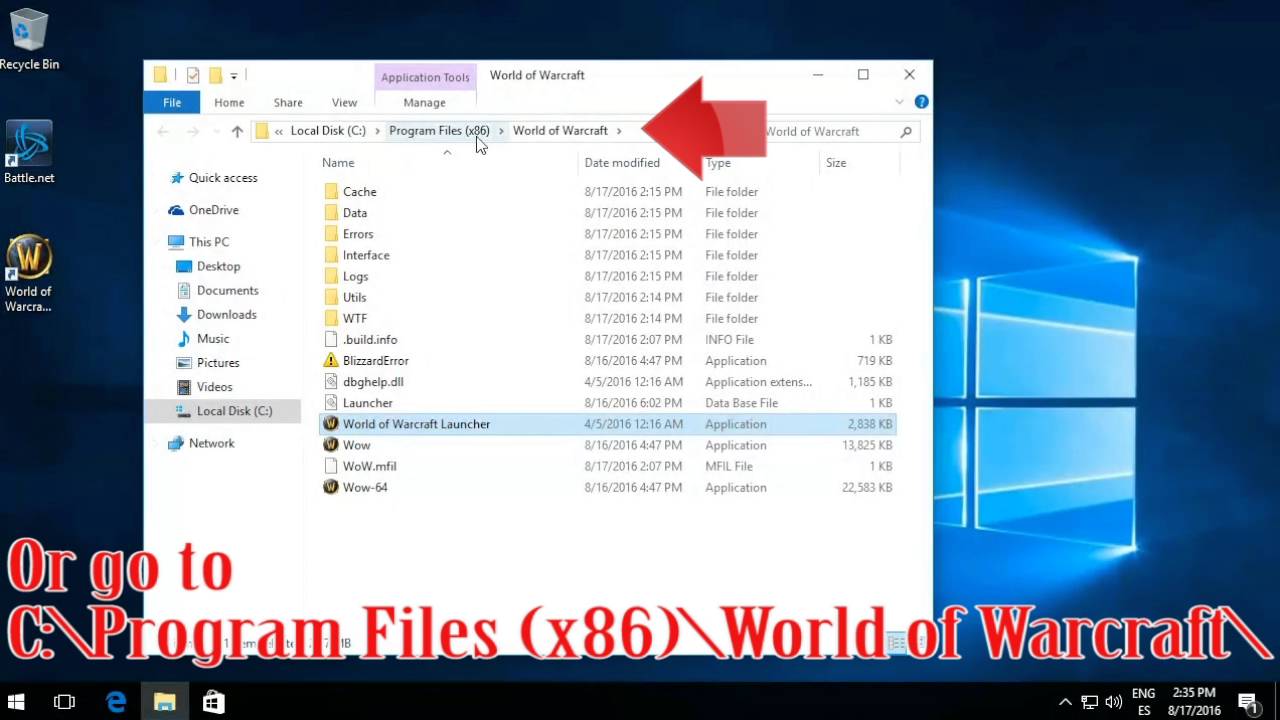This screenshot has height=720, width=1280.
Task: Click the Forward arrow navigation button
Action: [193, 131]
